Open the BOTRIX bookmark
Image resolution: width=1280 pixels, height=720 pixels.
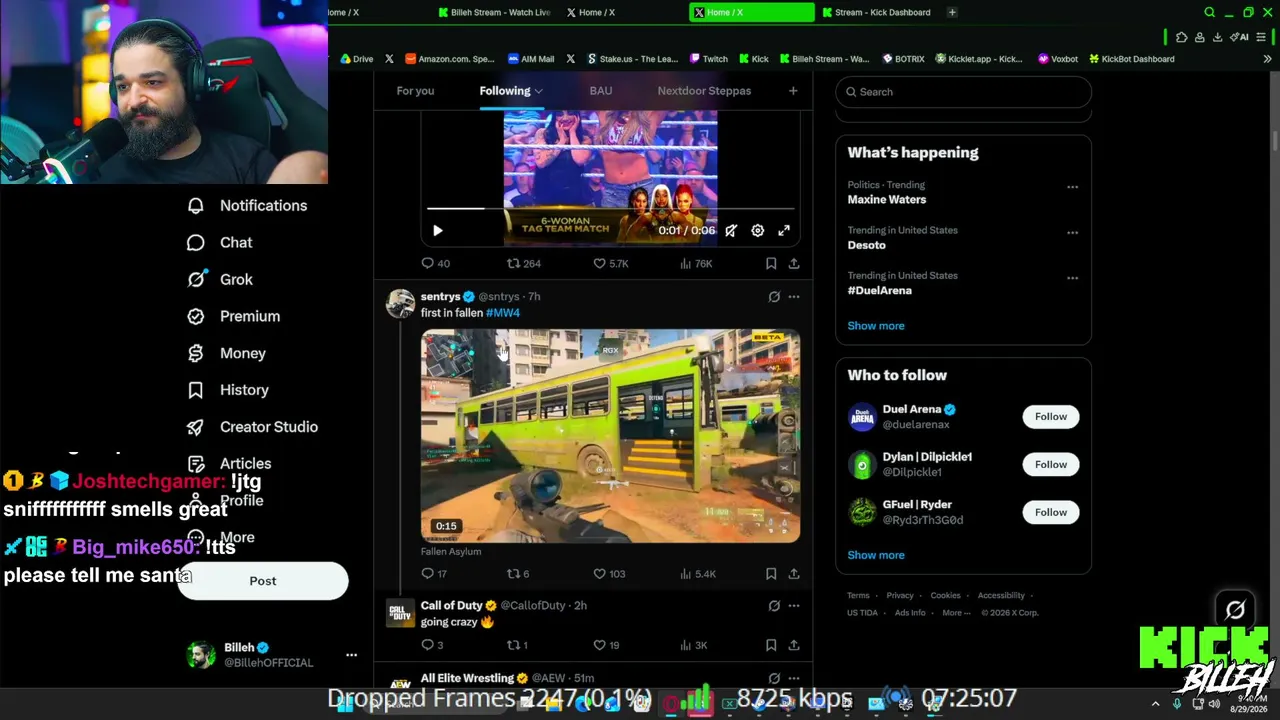click(902, 59)
